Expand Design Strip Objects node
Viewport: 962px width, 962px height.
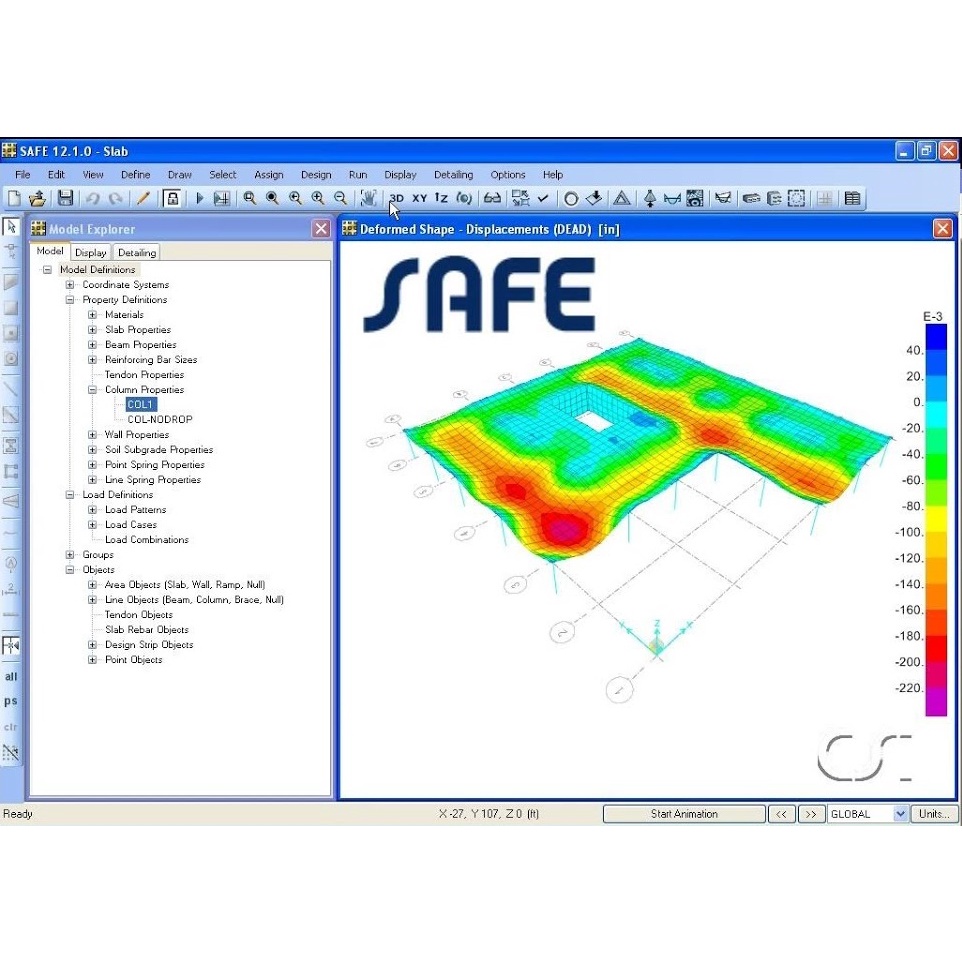[x=92, y=645]
